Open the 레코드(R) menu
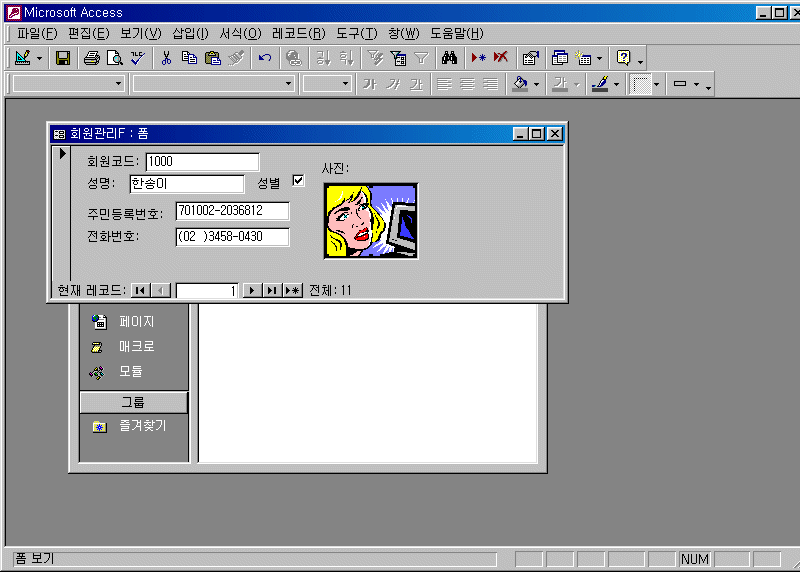The width and height of the screenshot is (800, 572). 298,34
